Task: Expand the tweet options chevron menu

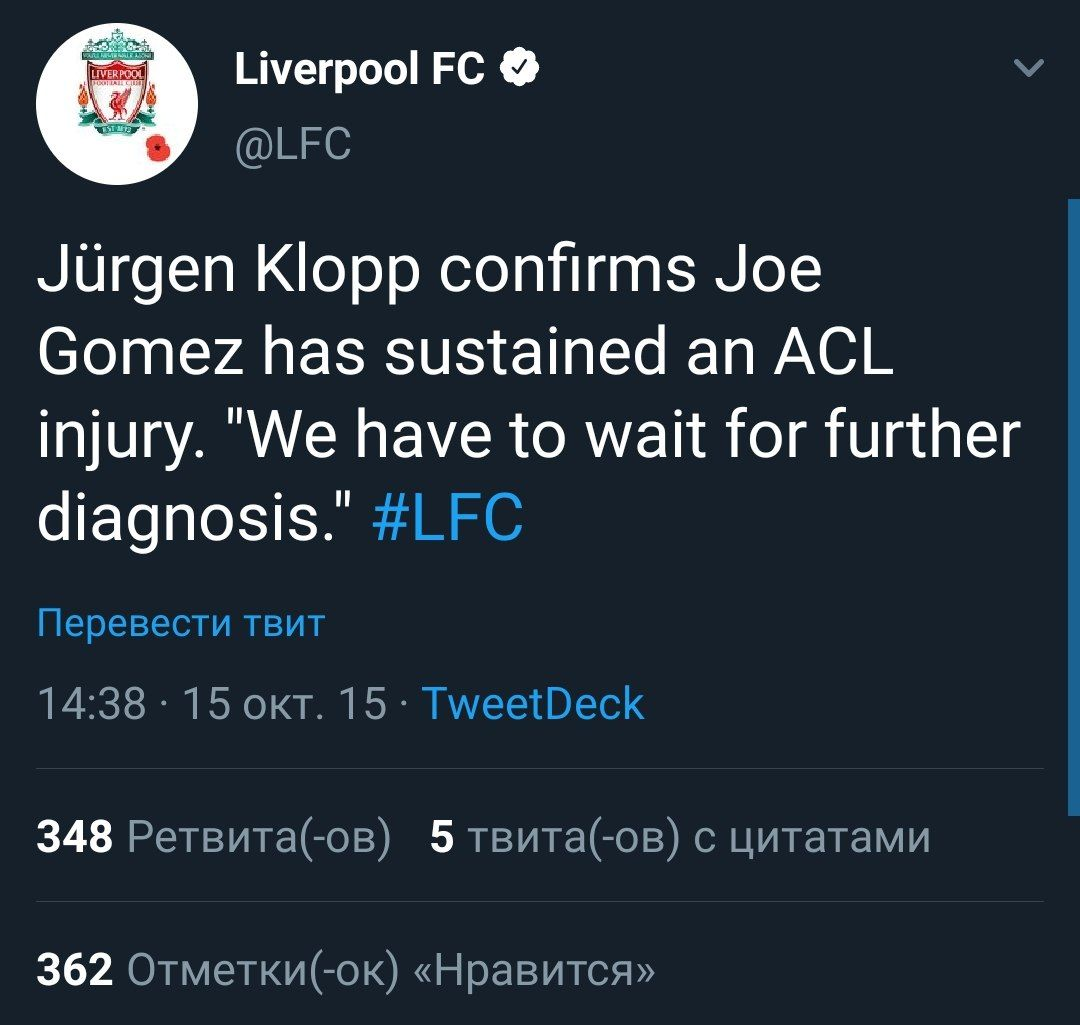Action: 1028,69
